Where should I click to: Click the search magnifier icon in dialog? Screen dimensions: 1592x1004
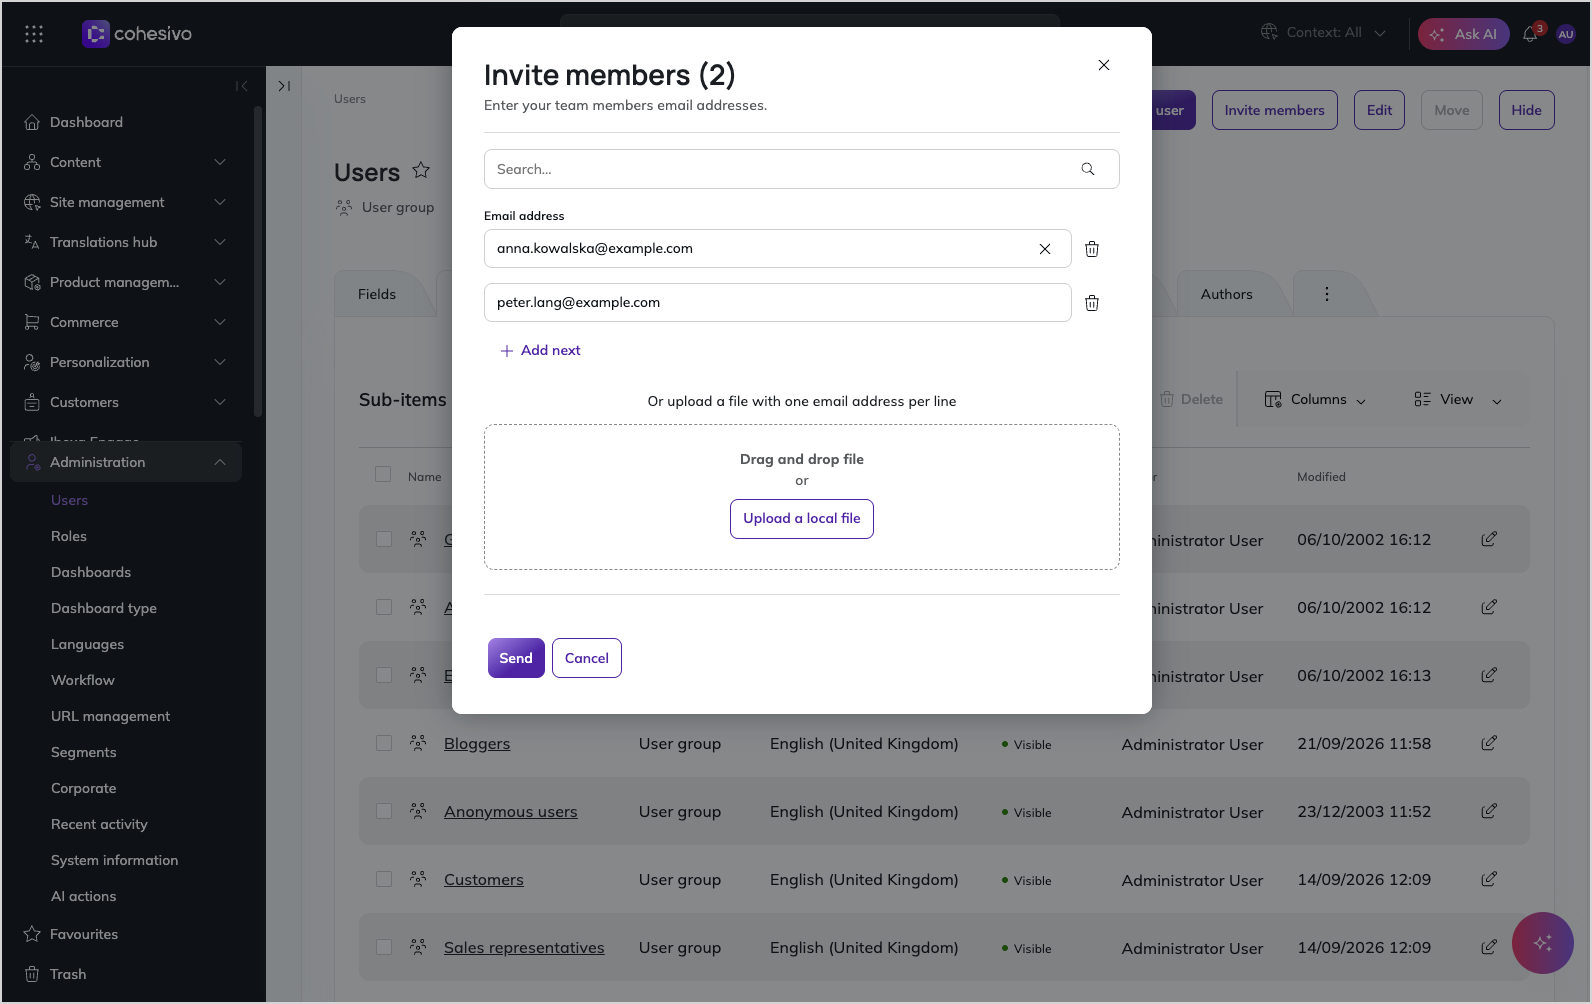1088,169
